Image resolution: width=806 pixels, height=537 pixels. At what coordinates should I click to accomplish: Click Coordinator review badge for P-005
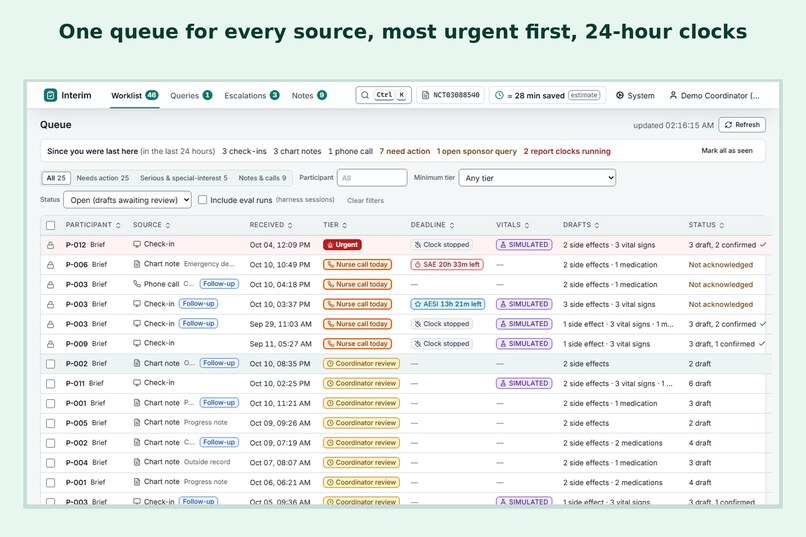tap(361, 423)
